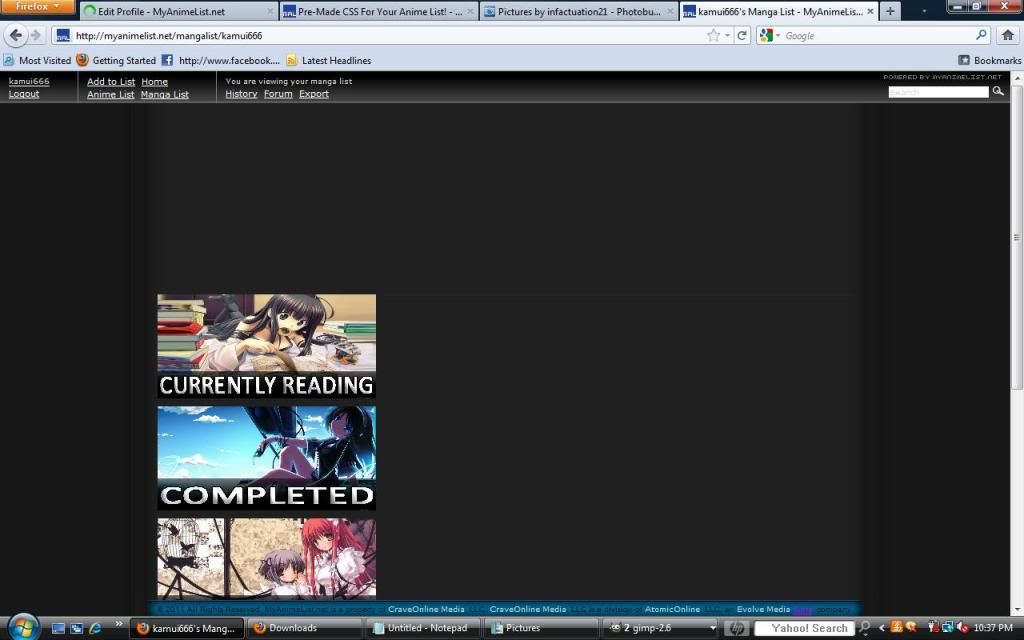
Task: Click the Add to List link
Action: coord(111,82)
